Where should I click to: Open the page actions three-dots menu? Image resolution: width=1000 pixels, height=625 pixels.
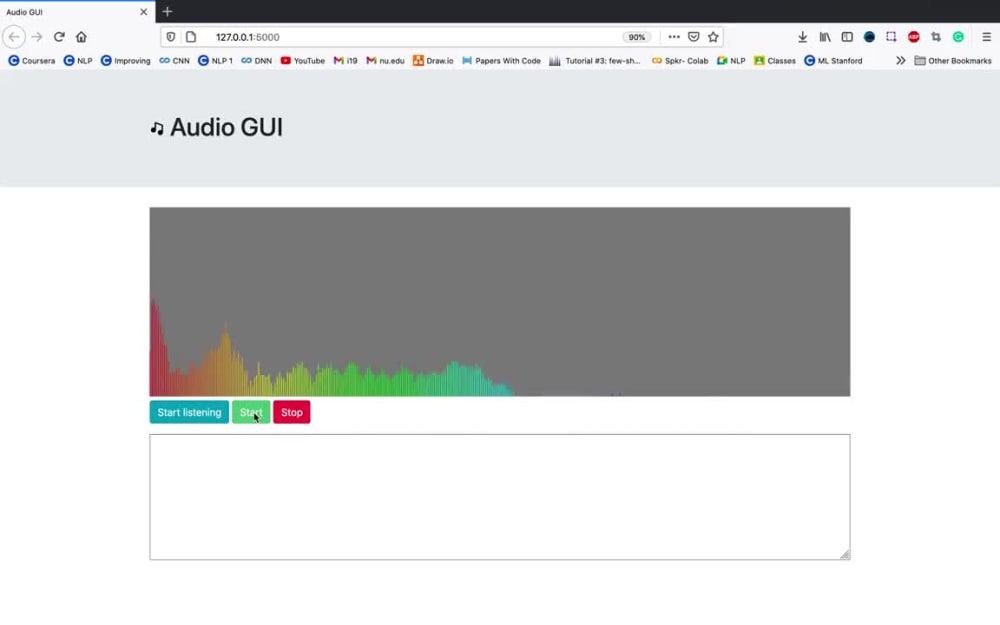[674, 37]
